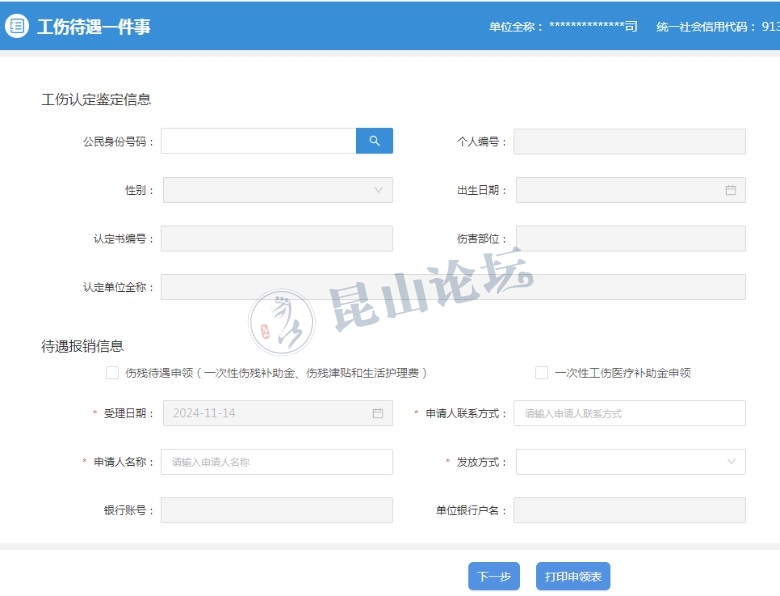Focus the 公民身份号码 input field
The width and height of the screenshot is (780, 596).
pyautogui.click(x=258, y=141)
